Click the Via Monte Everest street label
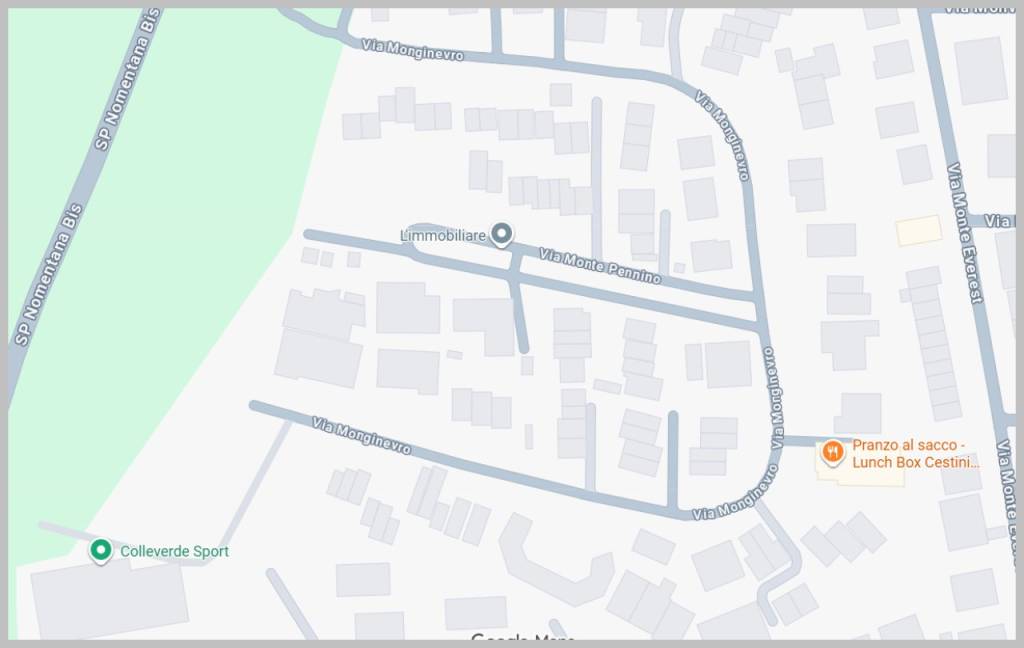 966,233
